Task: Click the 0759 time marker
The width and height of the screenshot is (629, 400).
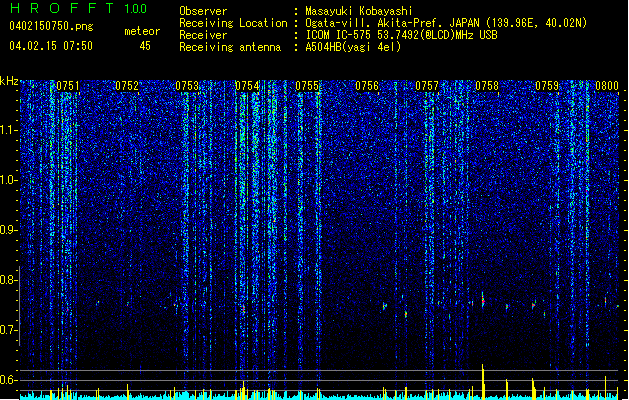Action: pos(547,86)
